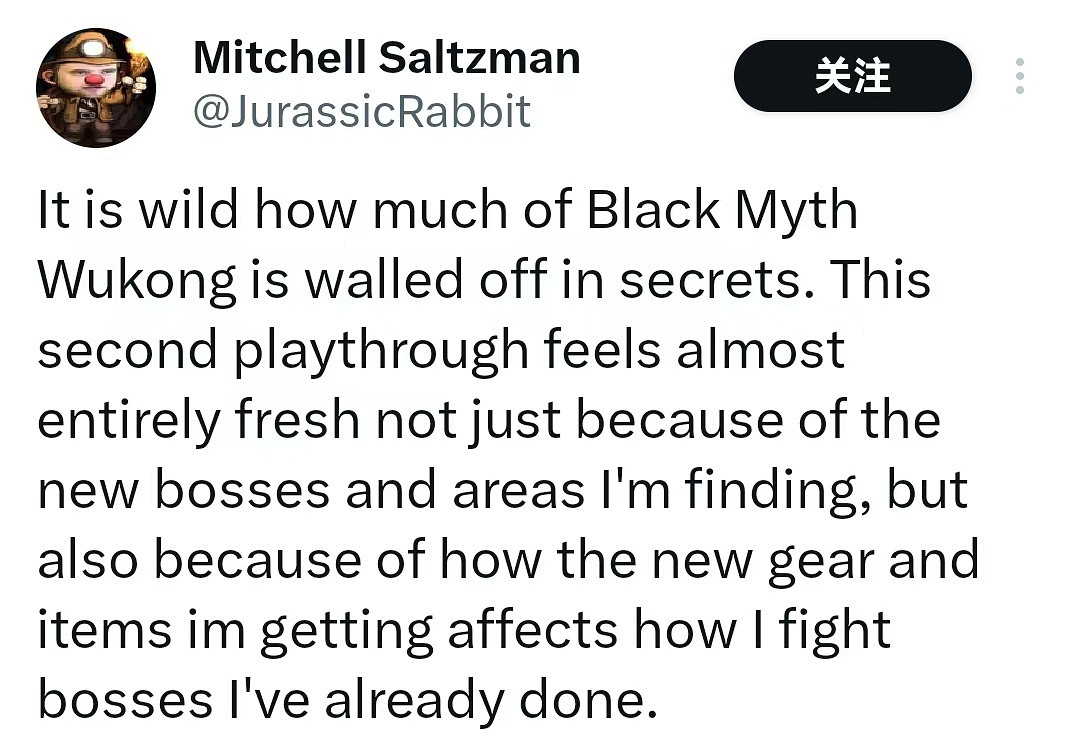This screenshot has width=1080, height=742.
Task: Click the words "Black Myth" in the tweet
Action: click(722, 212)
